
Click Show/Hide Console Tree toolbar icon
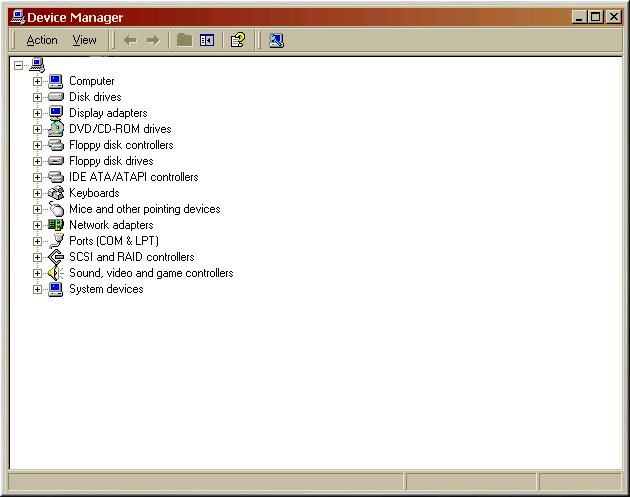click(x=207, y=40)
